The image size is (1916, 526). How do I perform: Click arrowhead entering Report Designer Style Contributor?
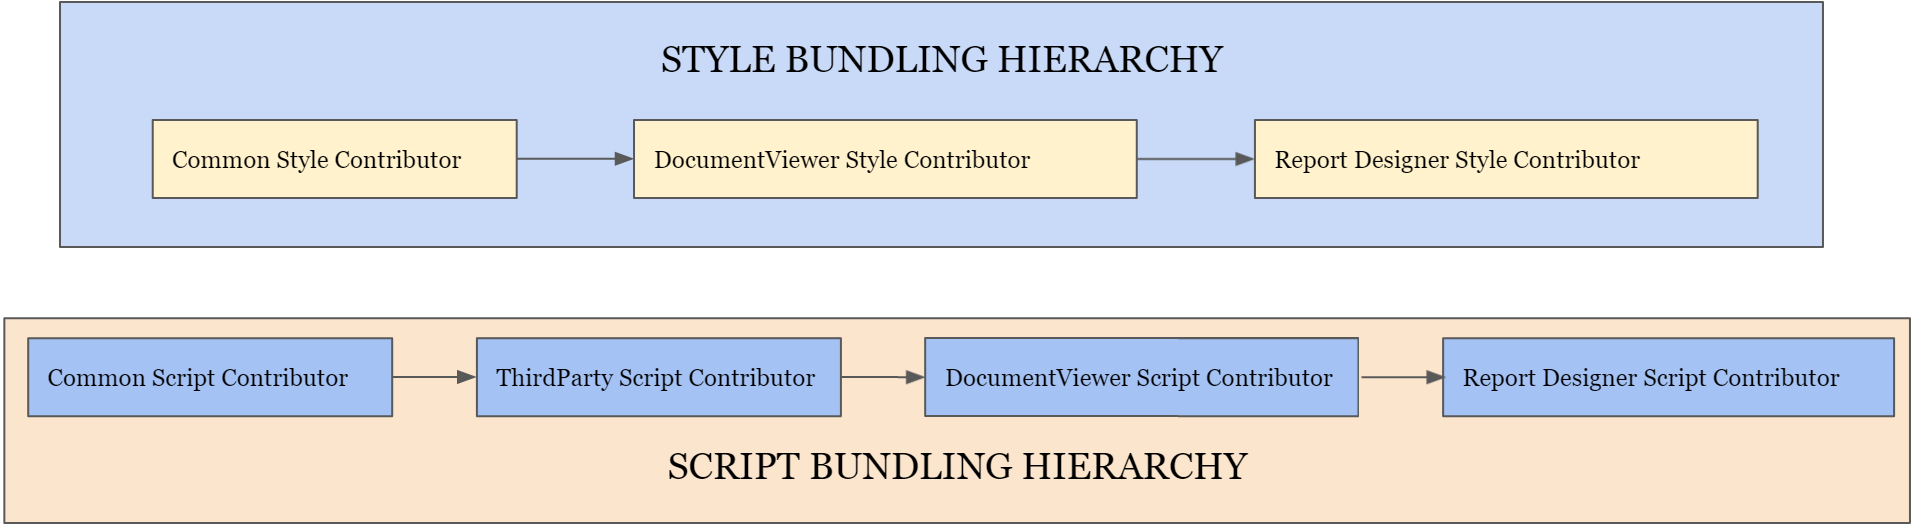coord(1245,159)
